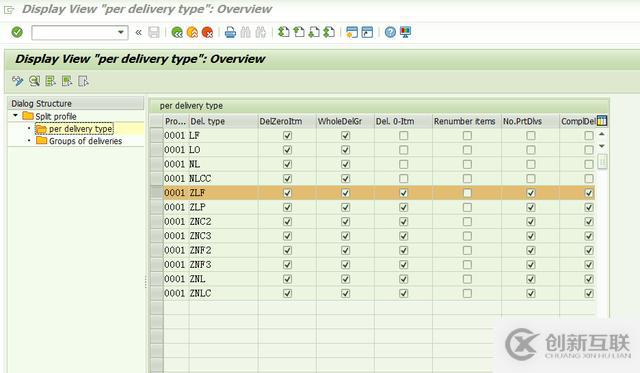Click the Select Block icon
The height and width of the screenshot is (373, 640).
coord(67,81)
